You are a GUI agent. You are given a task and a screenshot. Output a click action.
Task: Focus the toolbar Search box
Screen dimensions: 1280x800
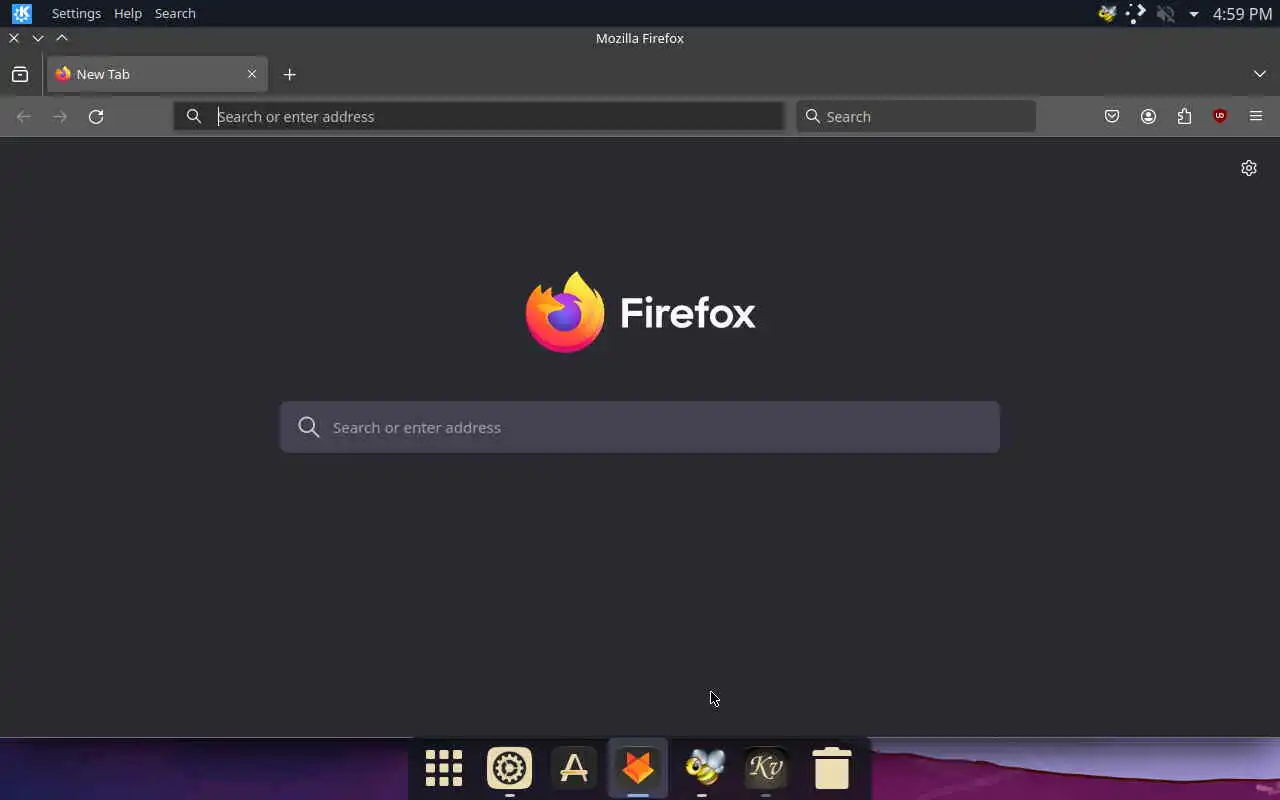[916, 117]
